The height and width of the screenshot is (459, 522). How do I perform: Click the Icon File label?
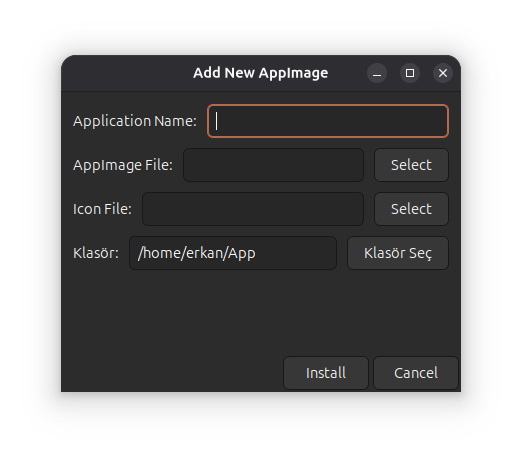click(x=102, y=209)
